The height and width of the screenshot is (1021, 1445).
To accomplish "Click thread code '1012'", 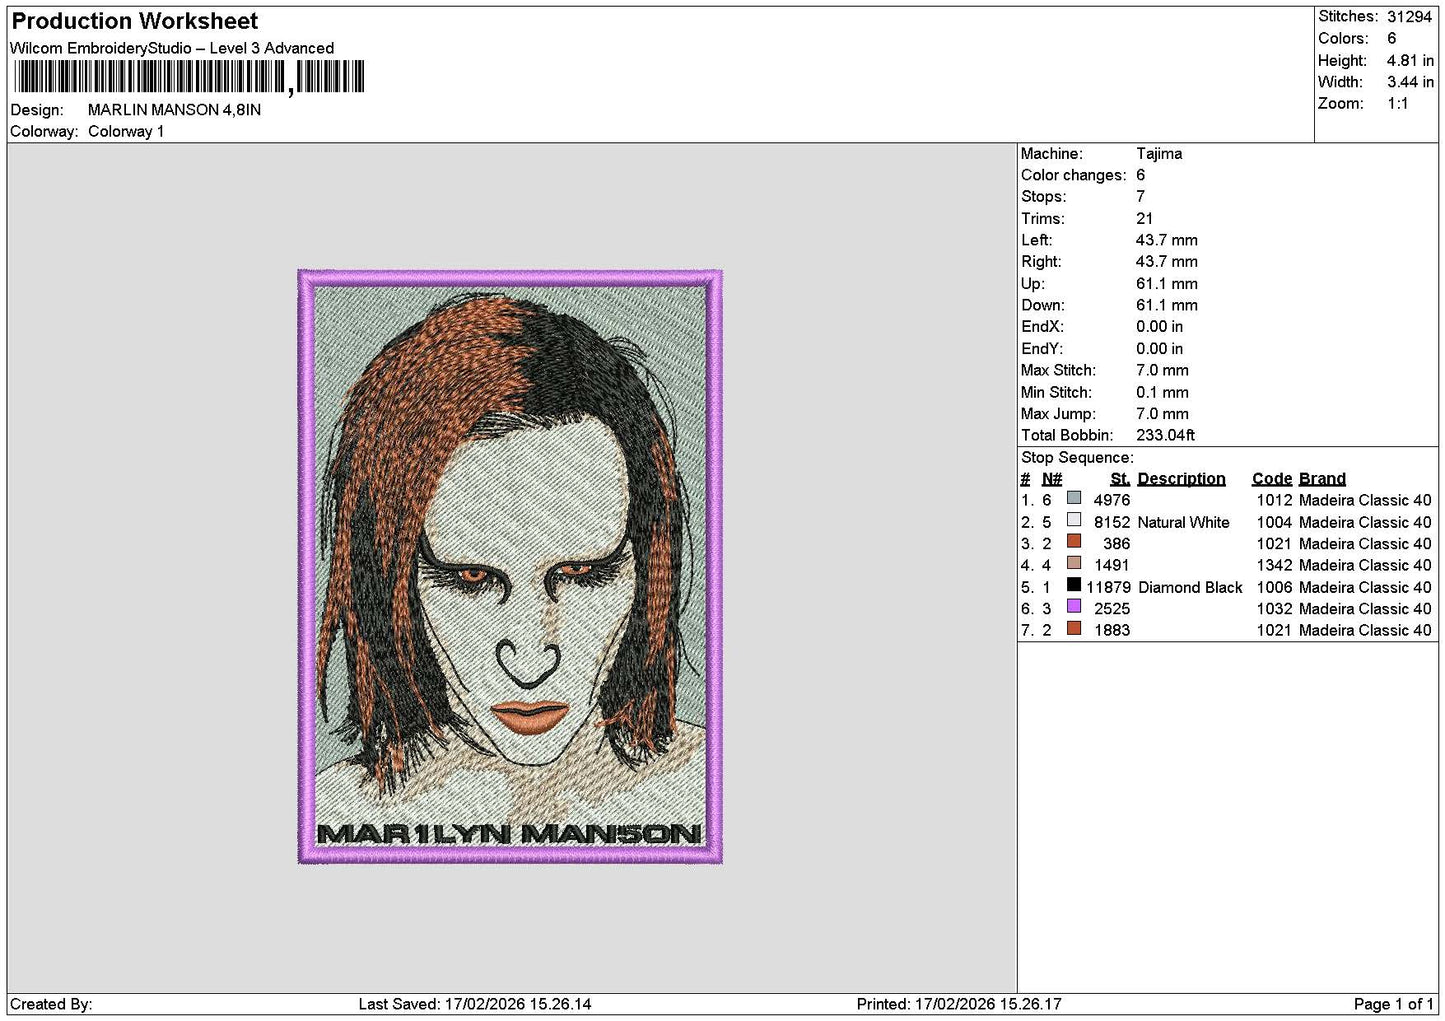I will [1274, 501].
